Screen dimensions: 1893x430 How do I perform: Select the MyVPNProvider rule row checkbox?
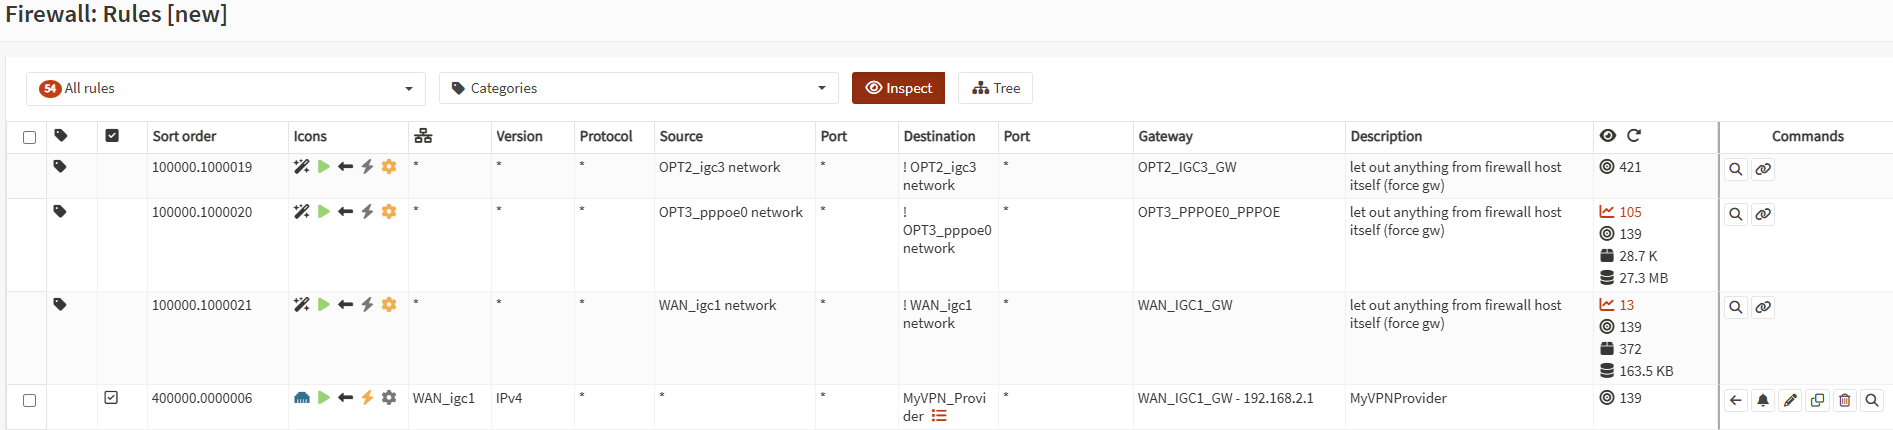[30, 400]
